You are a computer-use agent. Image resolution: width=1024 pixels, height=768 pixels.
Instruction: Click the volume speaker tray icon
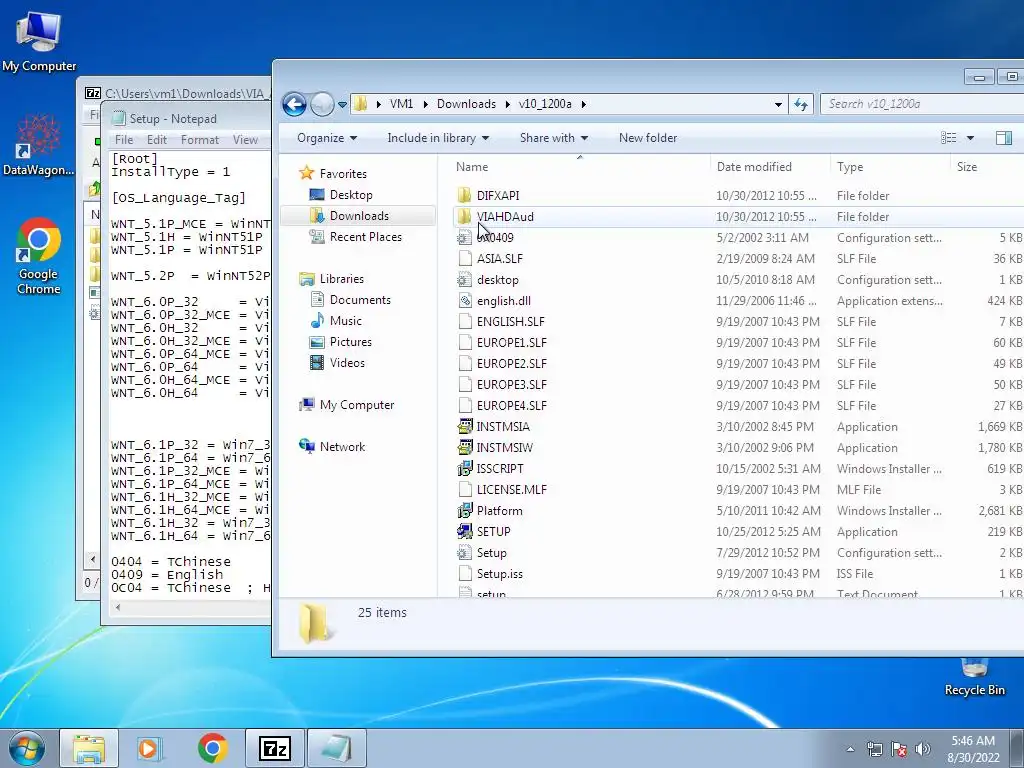pyautogui.click(x=923, y=749)
